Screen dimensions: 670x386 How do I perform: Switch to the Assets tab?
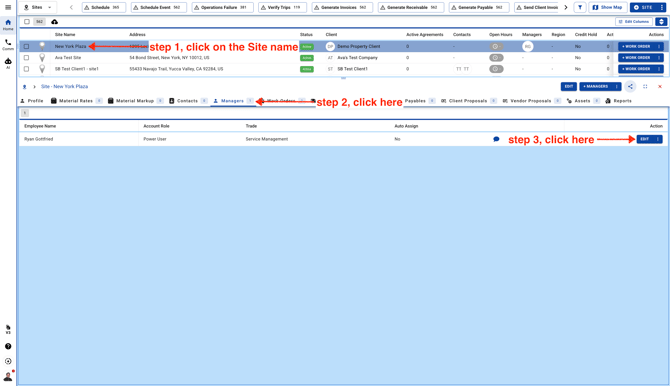pyautogui.click(x=583, y=101)
